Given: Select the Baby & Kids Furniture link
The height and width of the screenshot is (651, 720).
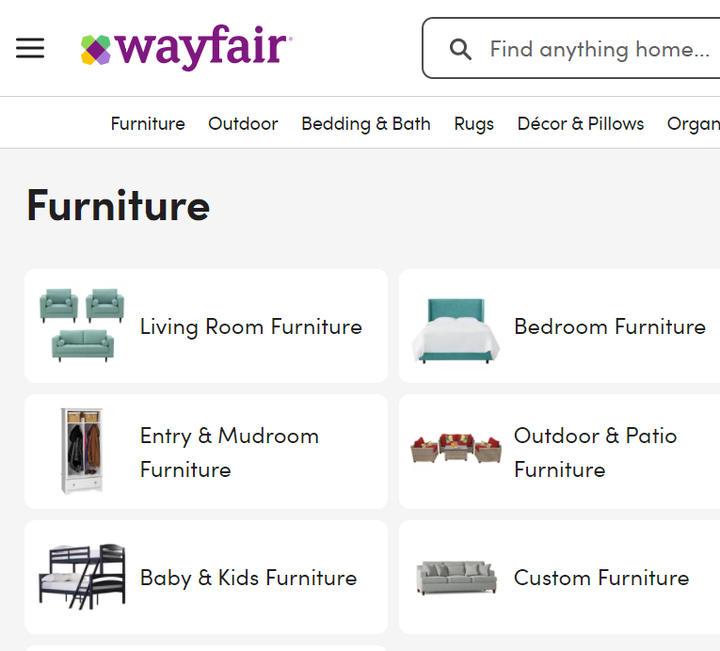Looking at the screenshot, I should click(x=248, y=578).
